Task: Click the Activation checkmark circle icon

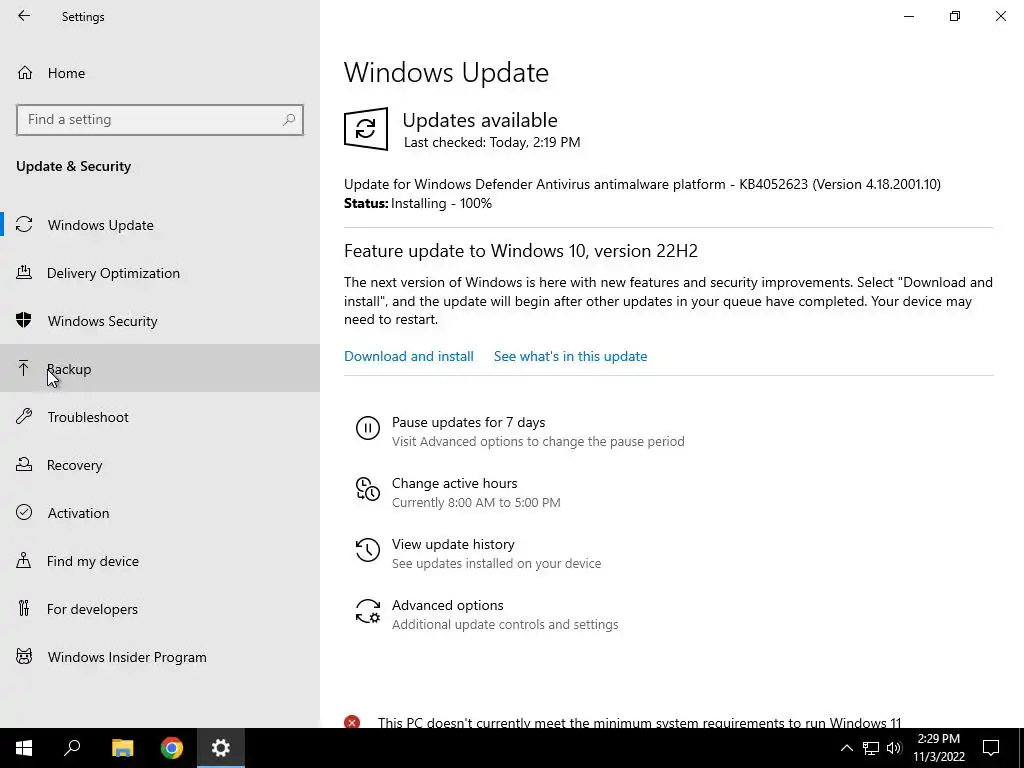Action: point(24,512)
